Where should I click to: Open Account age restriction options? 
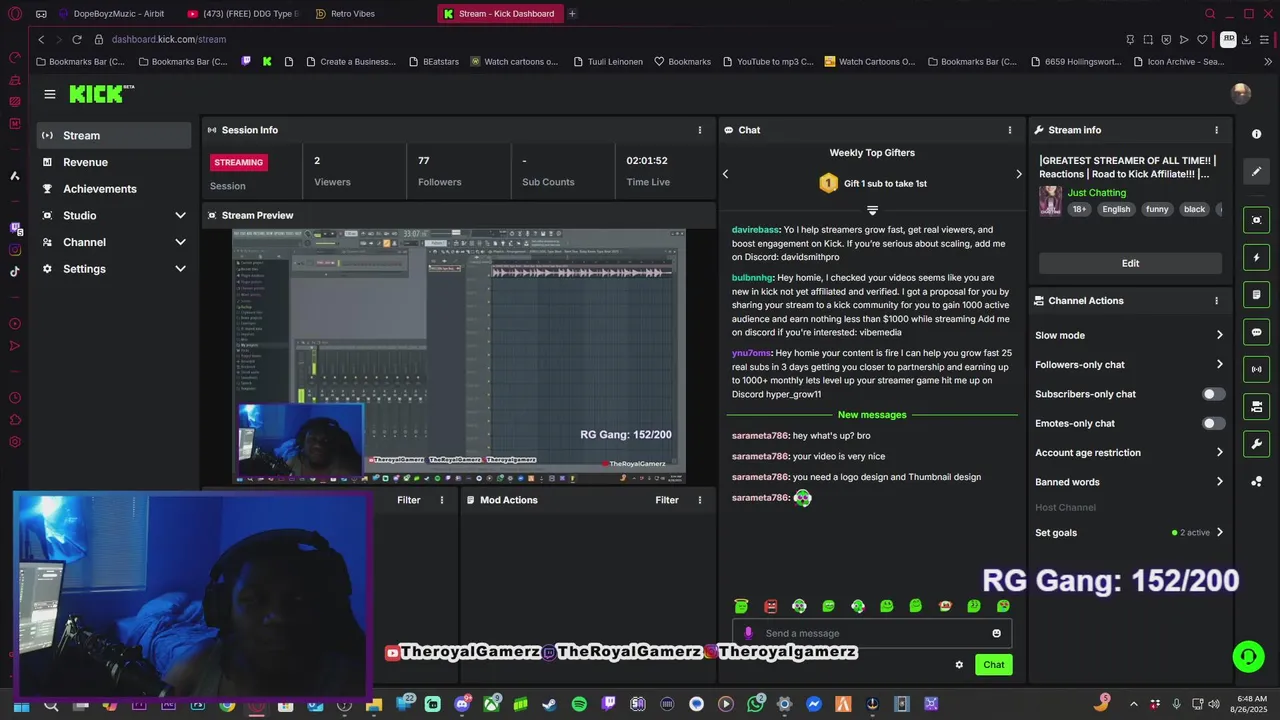click(x=1129, y=453)
